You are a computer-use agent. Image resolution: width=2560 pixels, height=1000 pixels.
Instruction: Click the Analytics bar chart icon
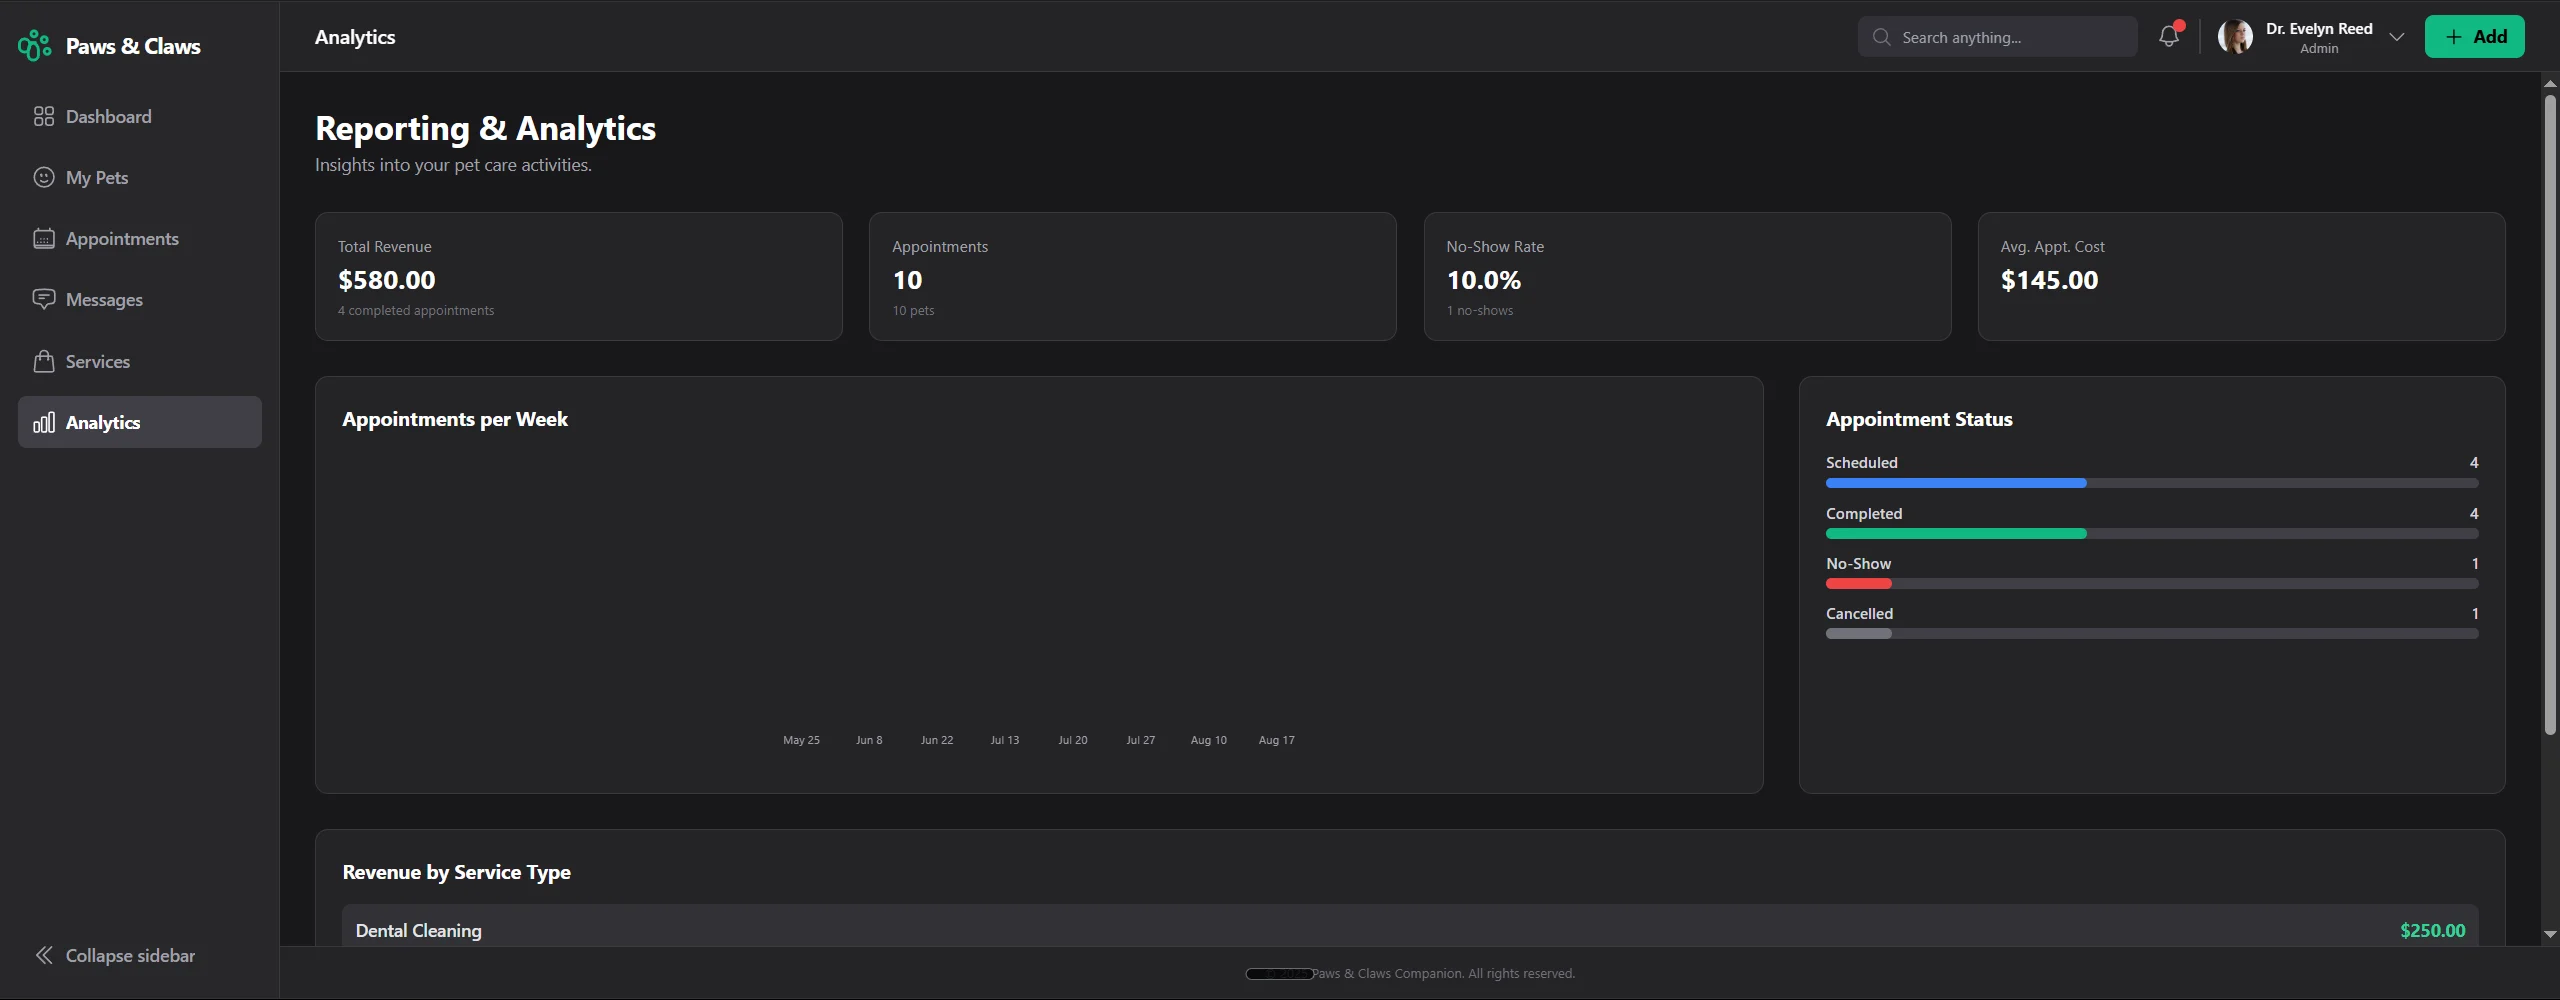43,423
